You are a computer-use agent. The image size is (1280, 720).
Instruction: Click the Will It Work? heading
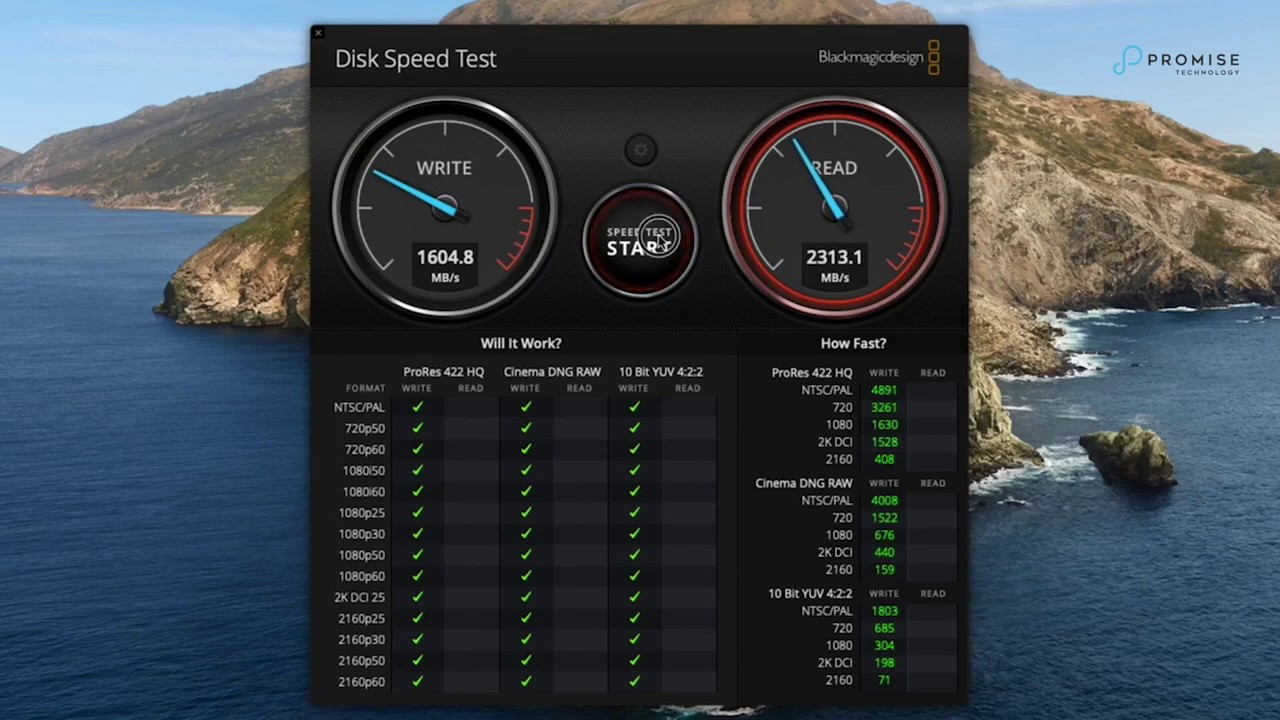521,343
